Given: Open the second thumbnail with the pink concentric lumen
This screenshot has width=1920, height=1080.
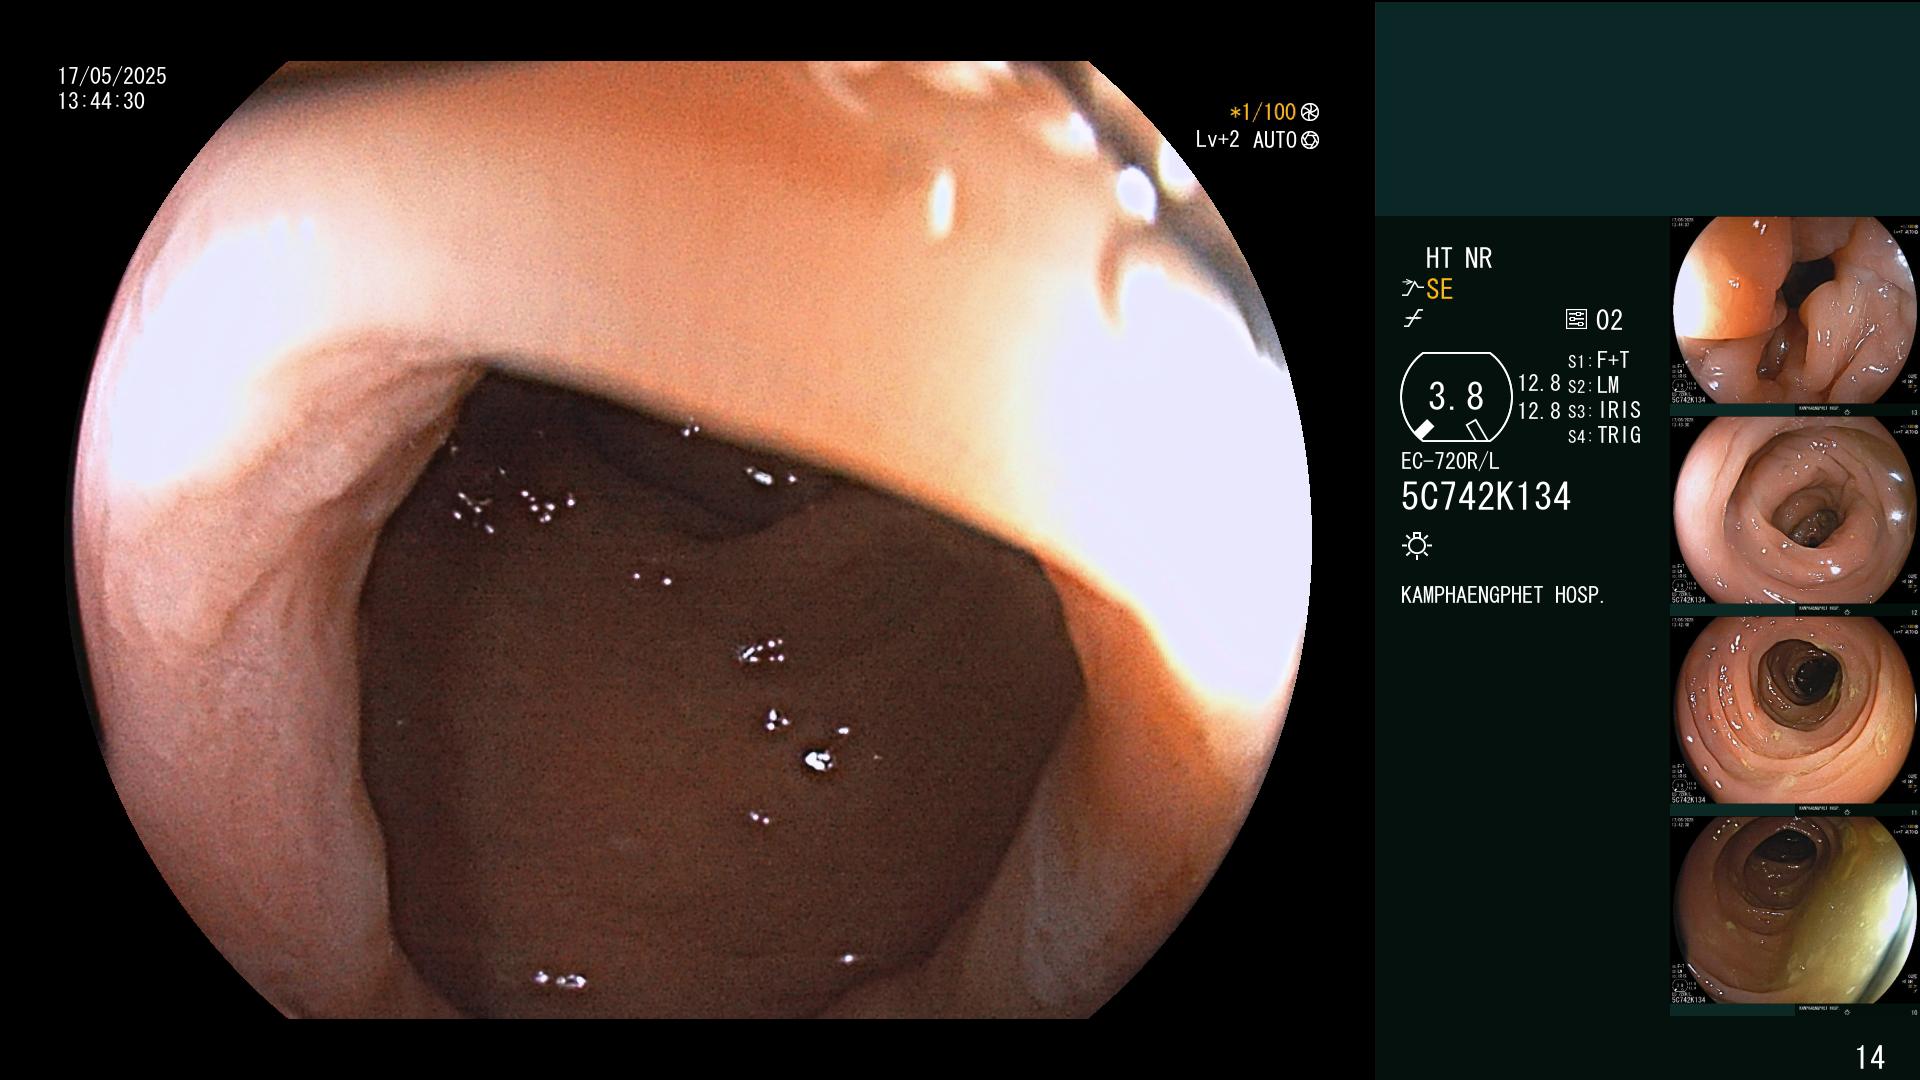Looking at the screenshot, I should 1795,511.
